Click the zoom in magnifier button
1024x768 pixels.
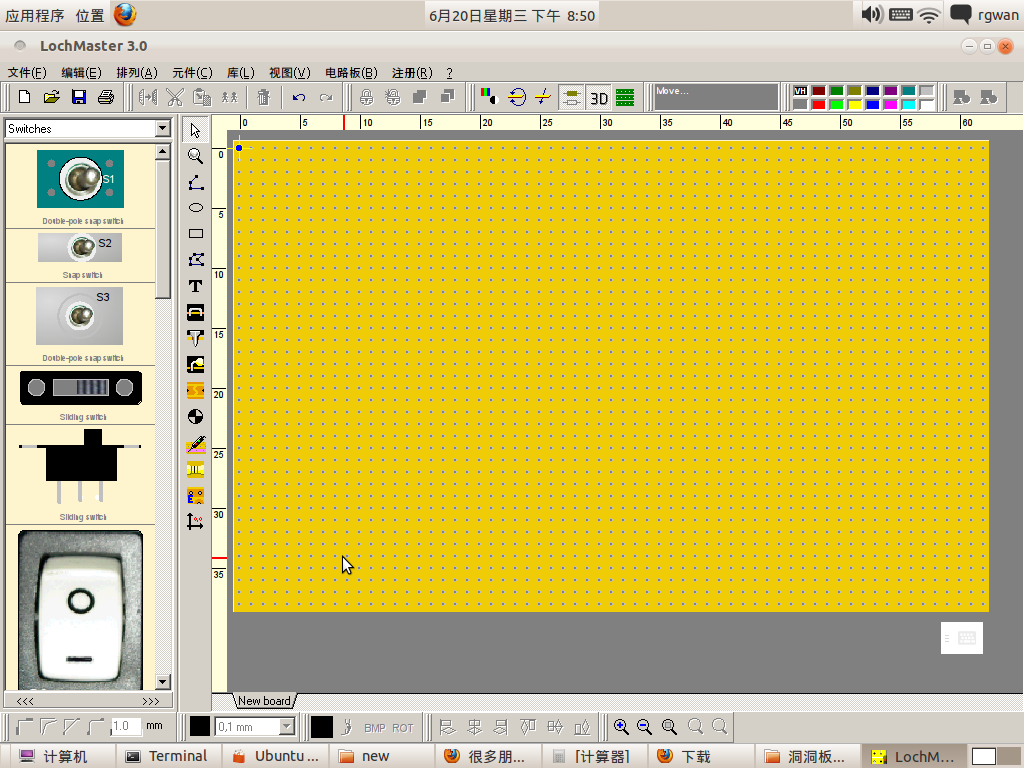click(x=621, y=727)
